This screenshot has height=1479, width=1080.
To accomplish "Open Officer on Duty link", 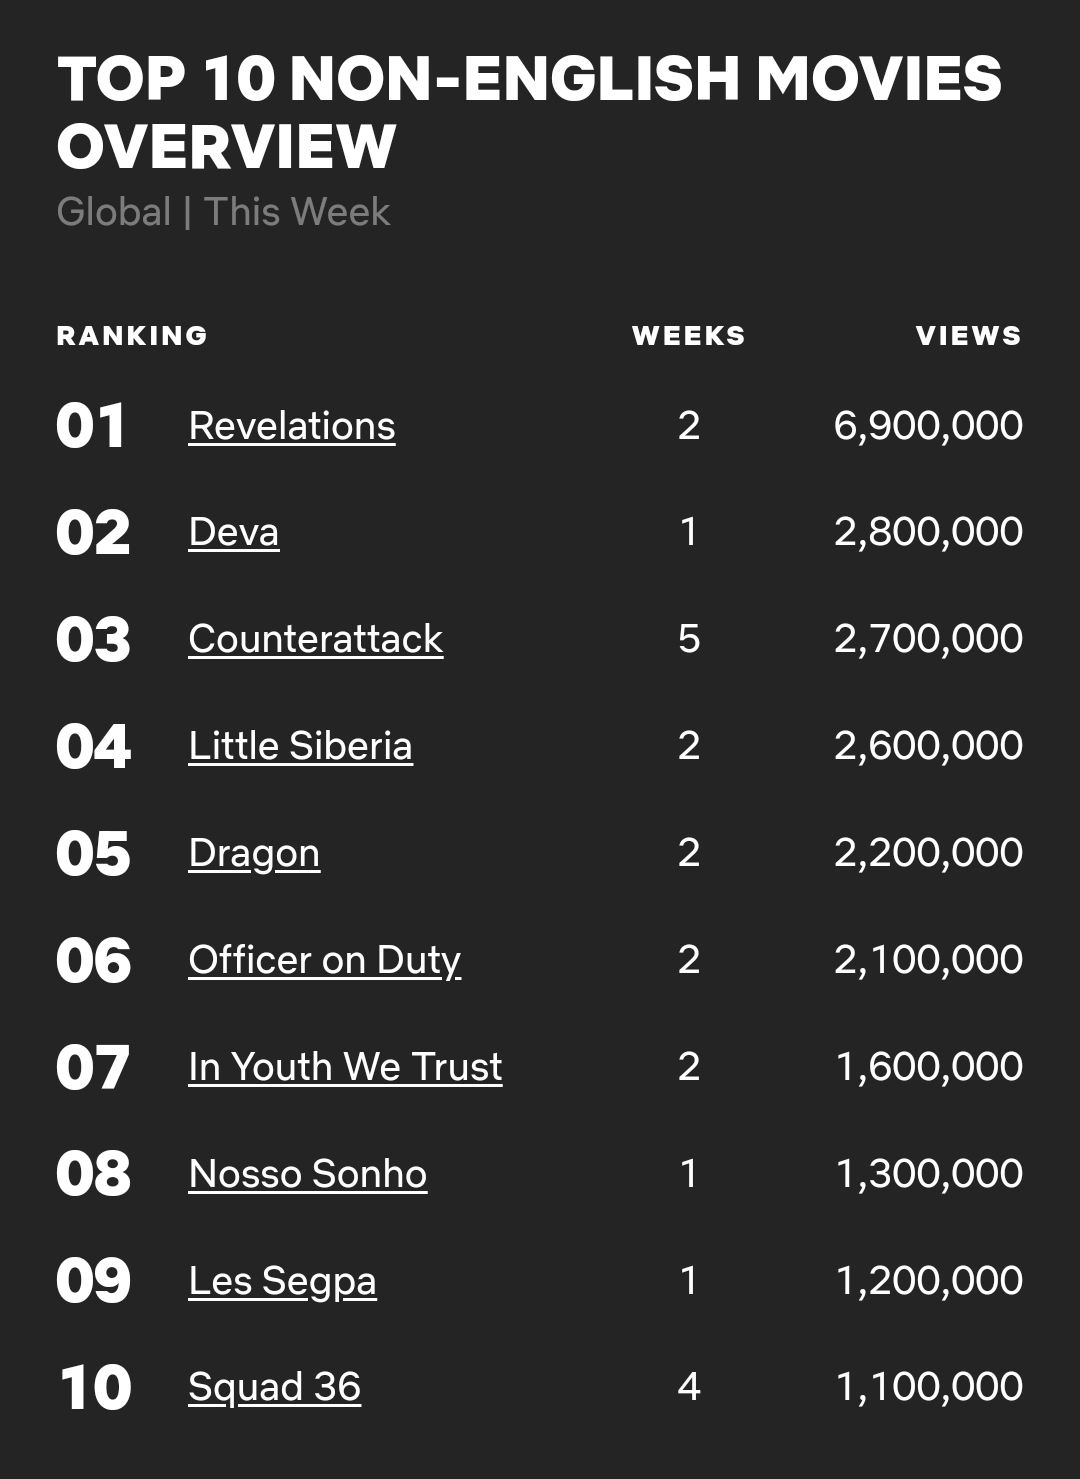I will (x=325, y=960).
